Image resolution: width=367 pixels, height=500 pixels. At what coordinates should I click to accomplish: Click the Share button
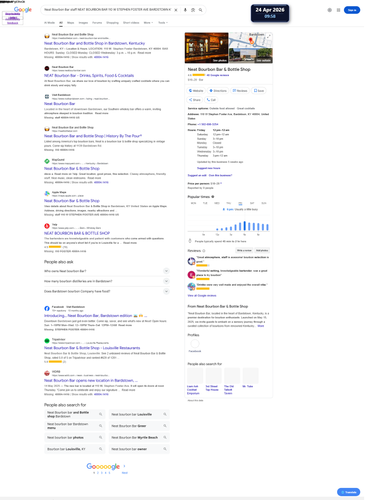(195, 100)
